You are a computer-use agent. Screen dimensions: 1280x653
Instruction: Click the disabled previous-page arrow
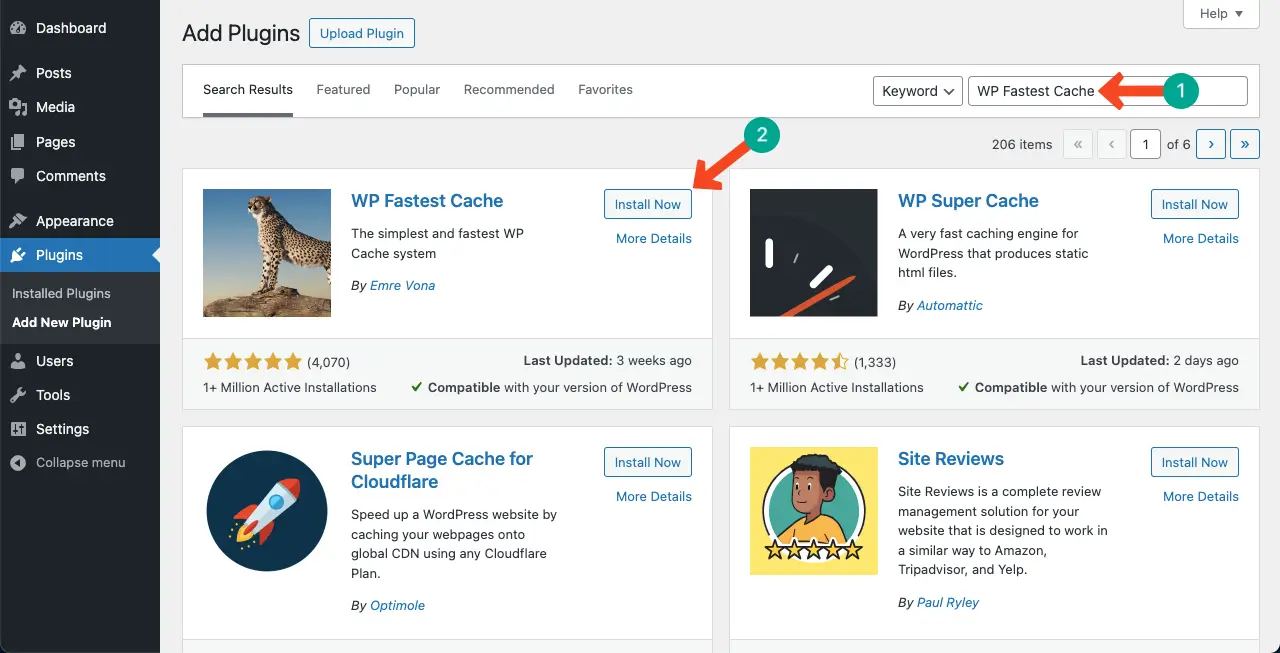(x=1112, y=144)
